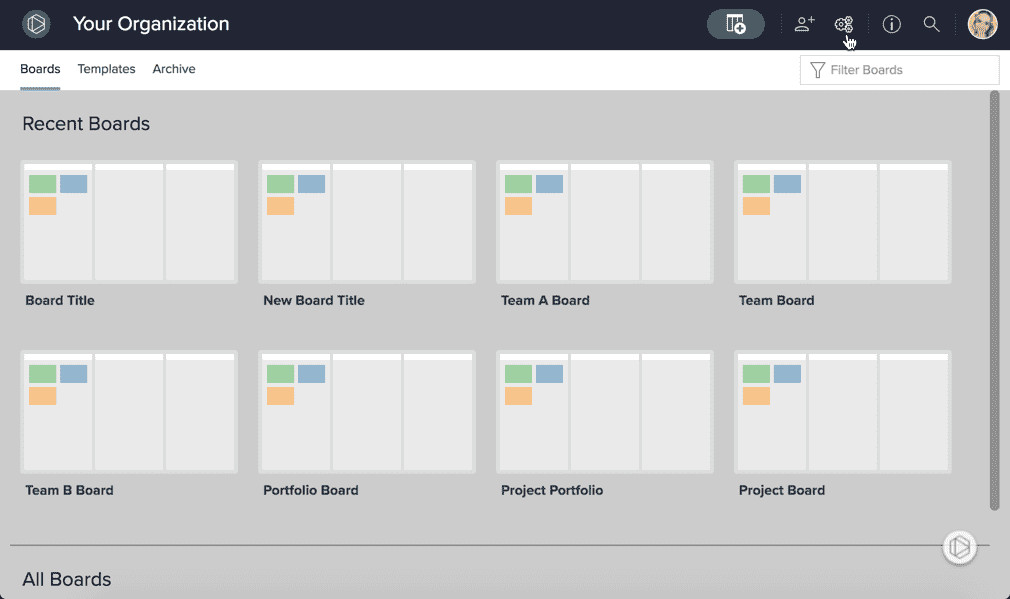Image resolution: width=1010 pixels, height=599 pixels.
Task: Open the Portfolio Board thumbnail
Action: (367, 412)
